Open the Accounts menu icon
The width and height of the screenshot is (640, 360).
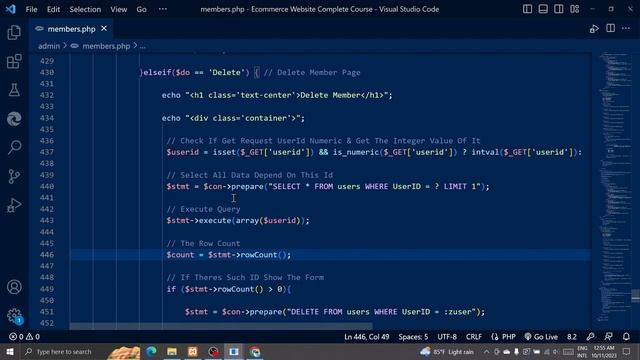coord(14,287)
